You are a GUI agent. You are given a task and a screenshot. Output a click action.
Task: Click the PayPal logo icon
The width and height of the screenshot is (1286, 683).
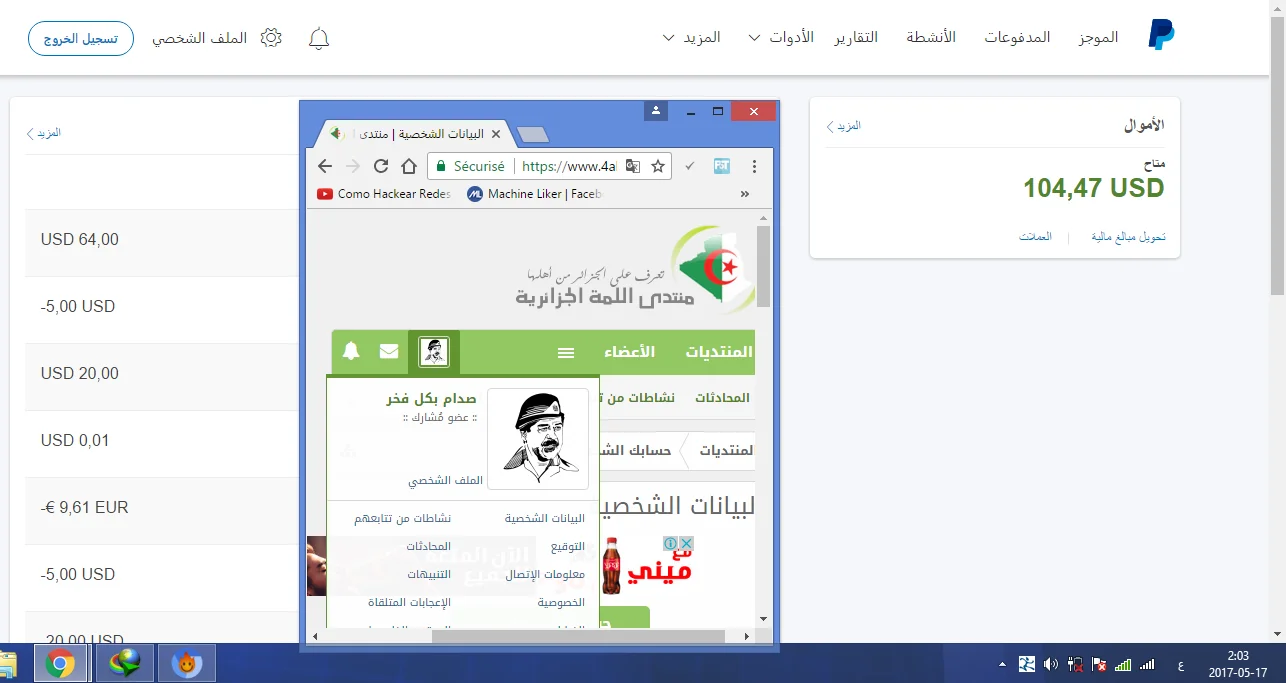click(x=1161, y=37)
